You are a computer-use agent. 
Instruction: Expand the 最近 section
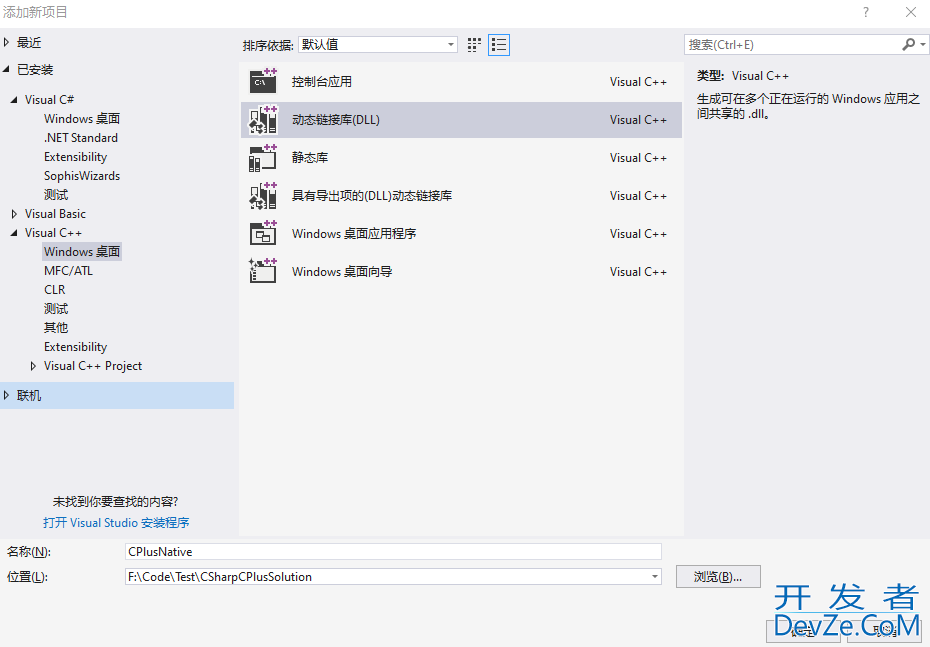[7, 42]
